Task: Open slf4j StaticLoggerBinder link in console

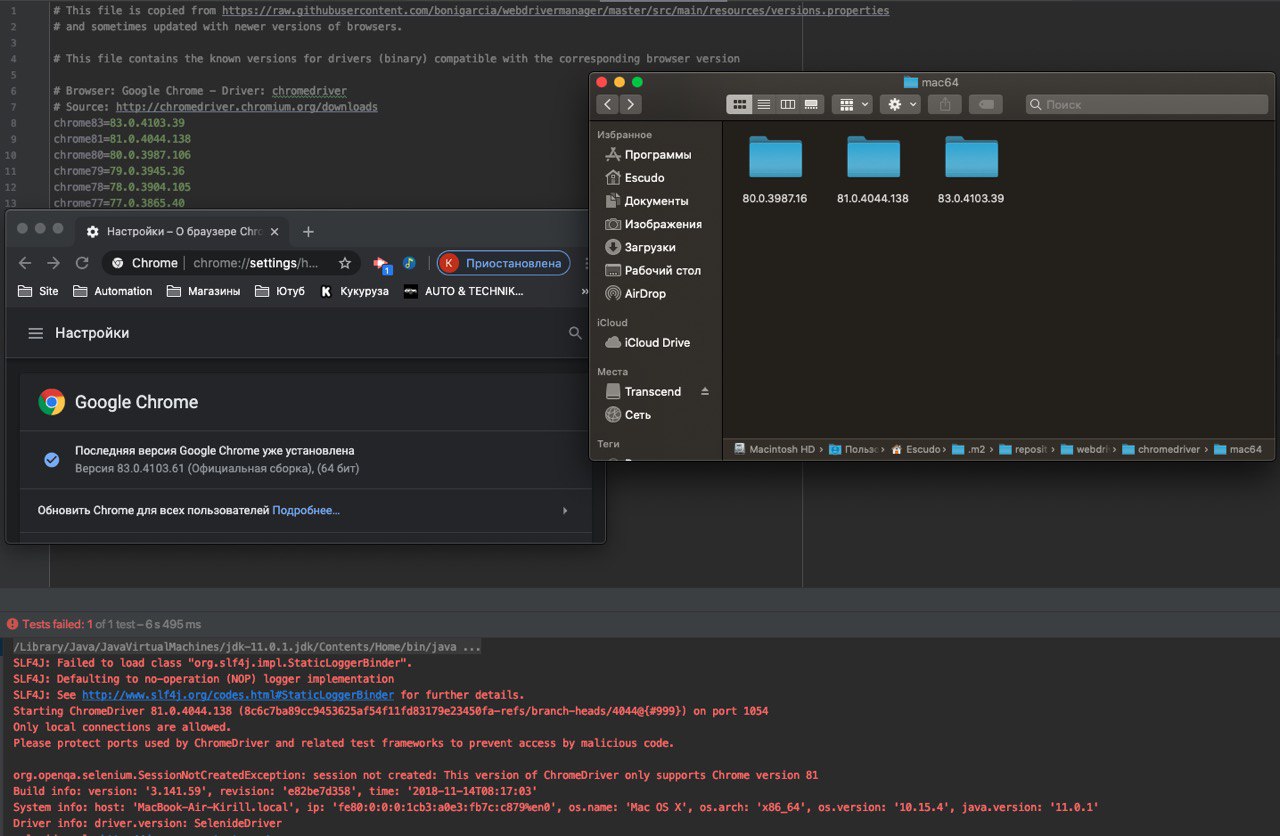Action: click(x=238, y=694)
